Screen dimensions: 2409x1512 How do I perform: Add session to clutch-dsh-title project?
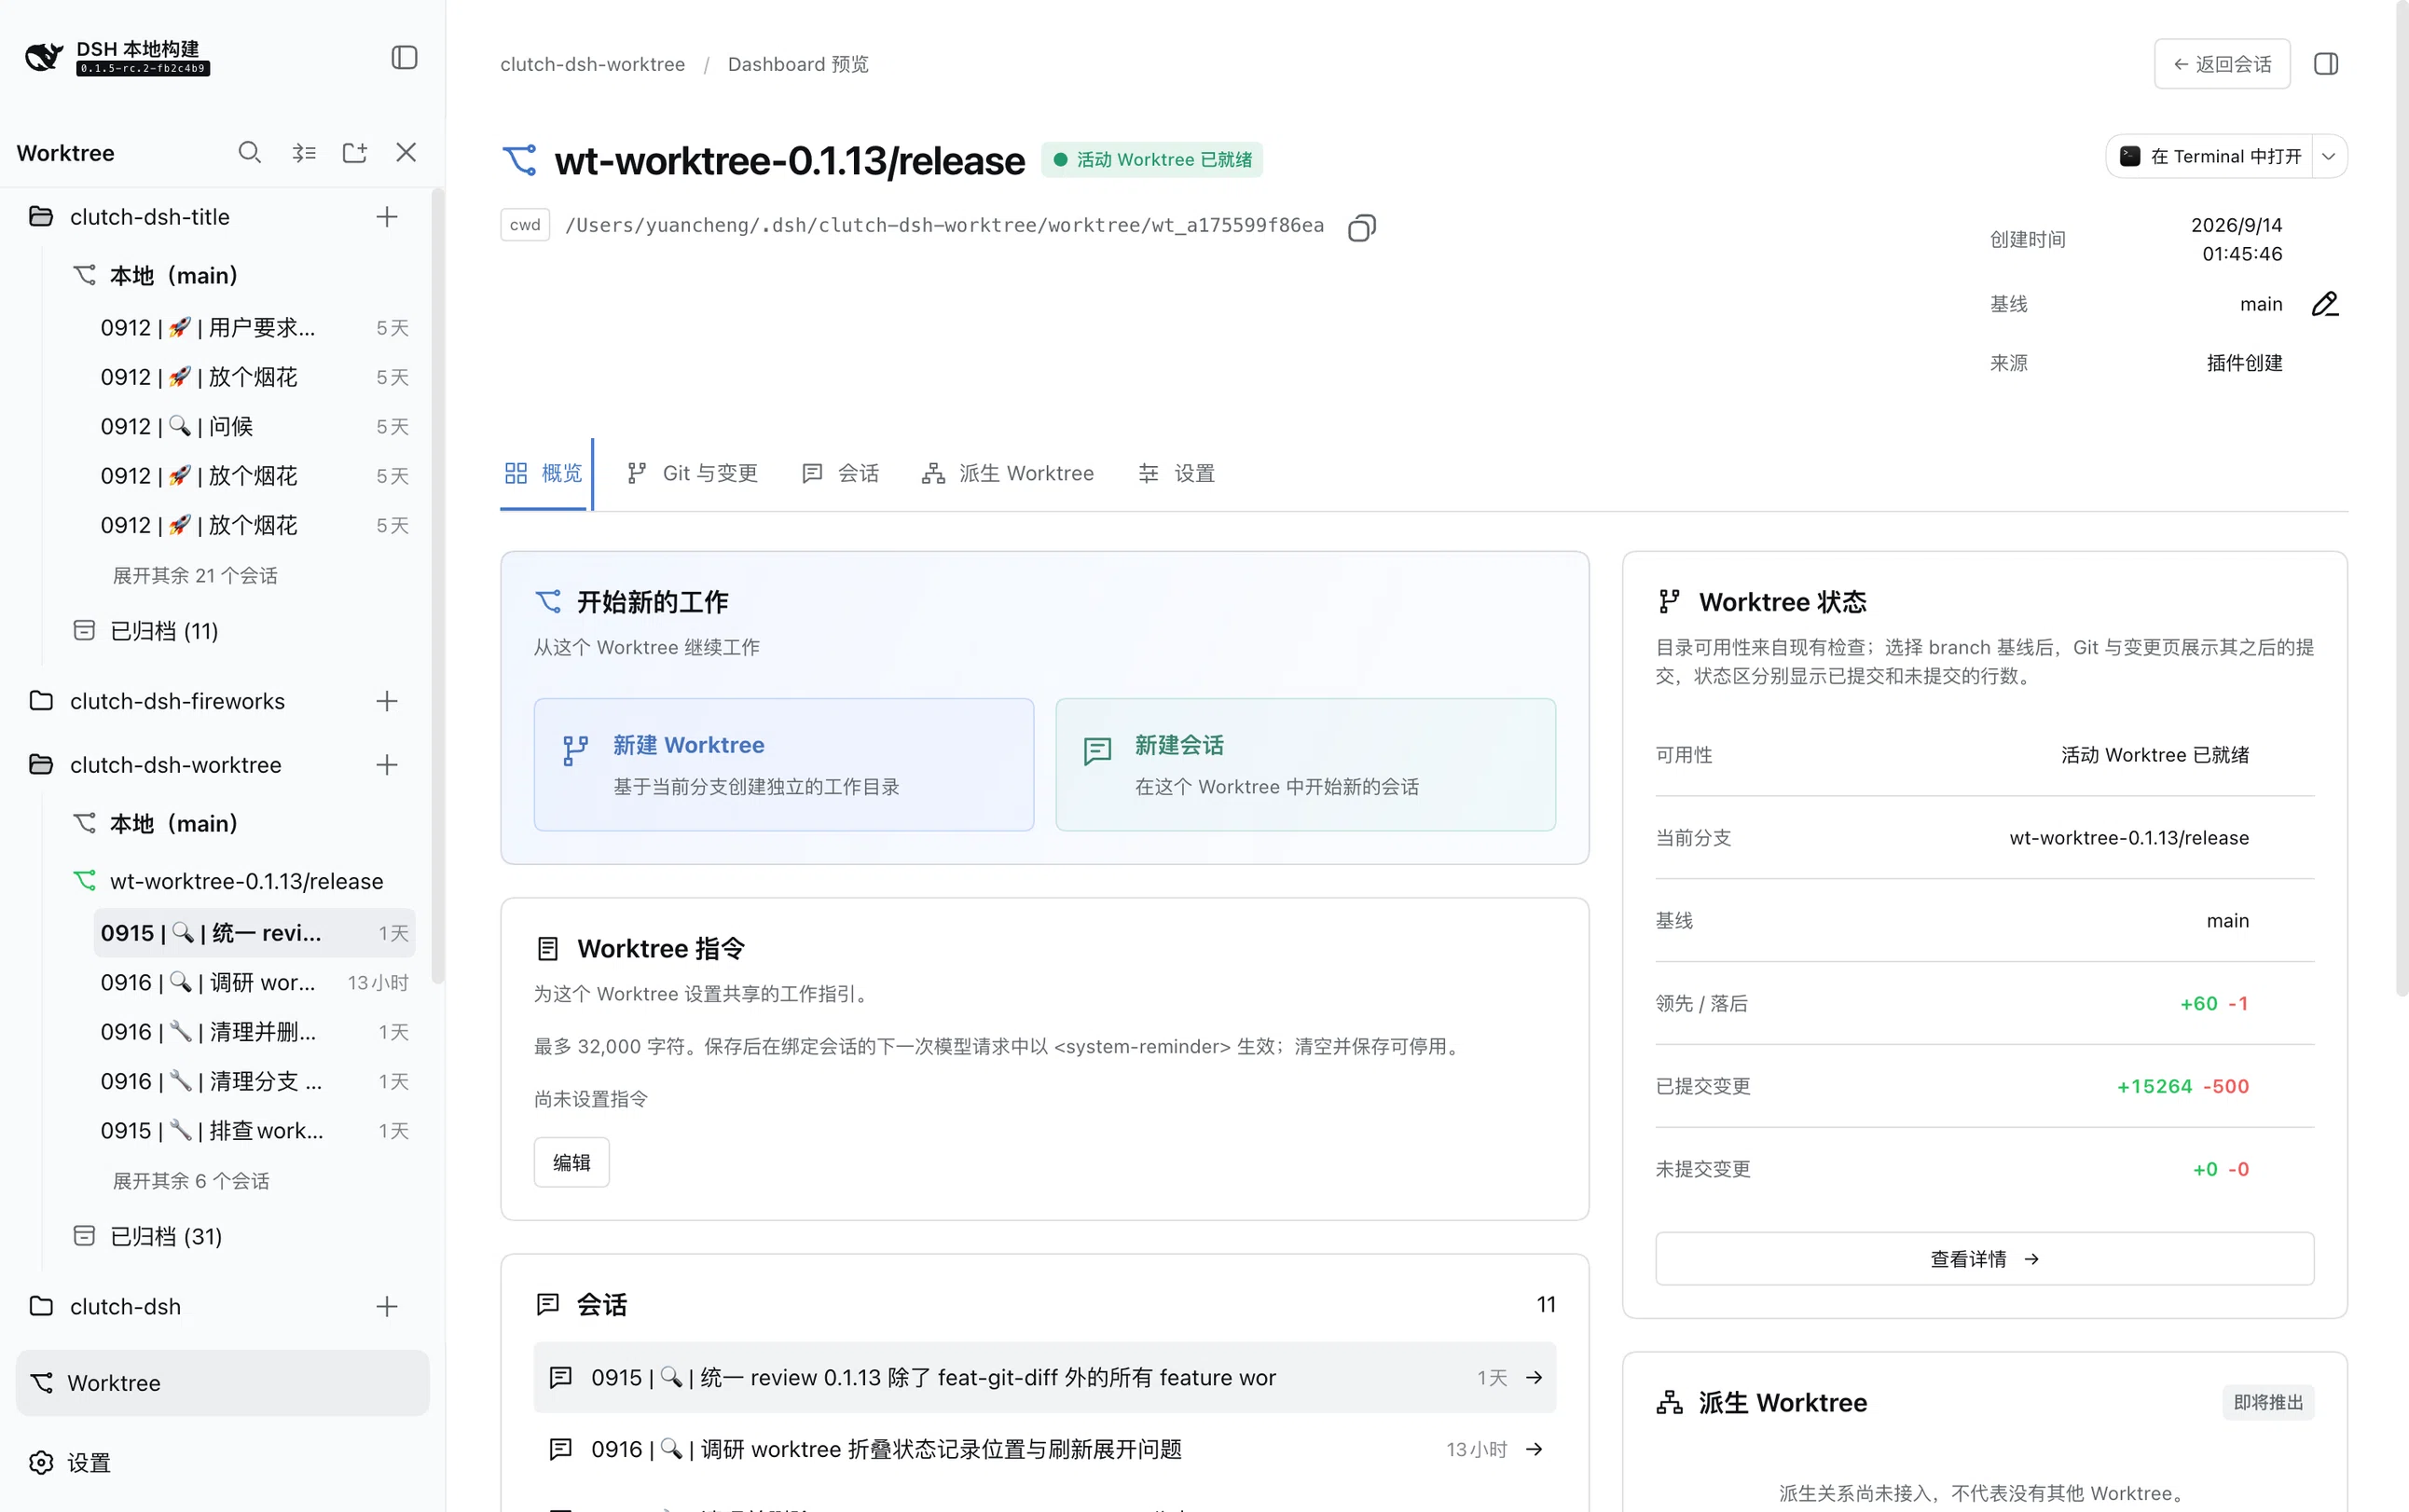coord(387,217)
